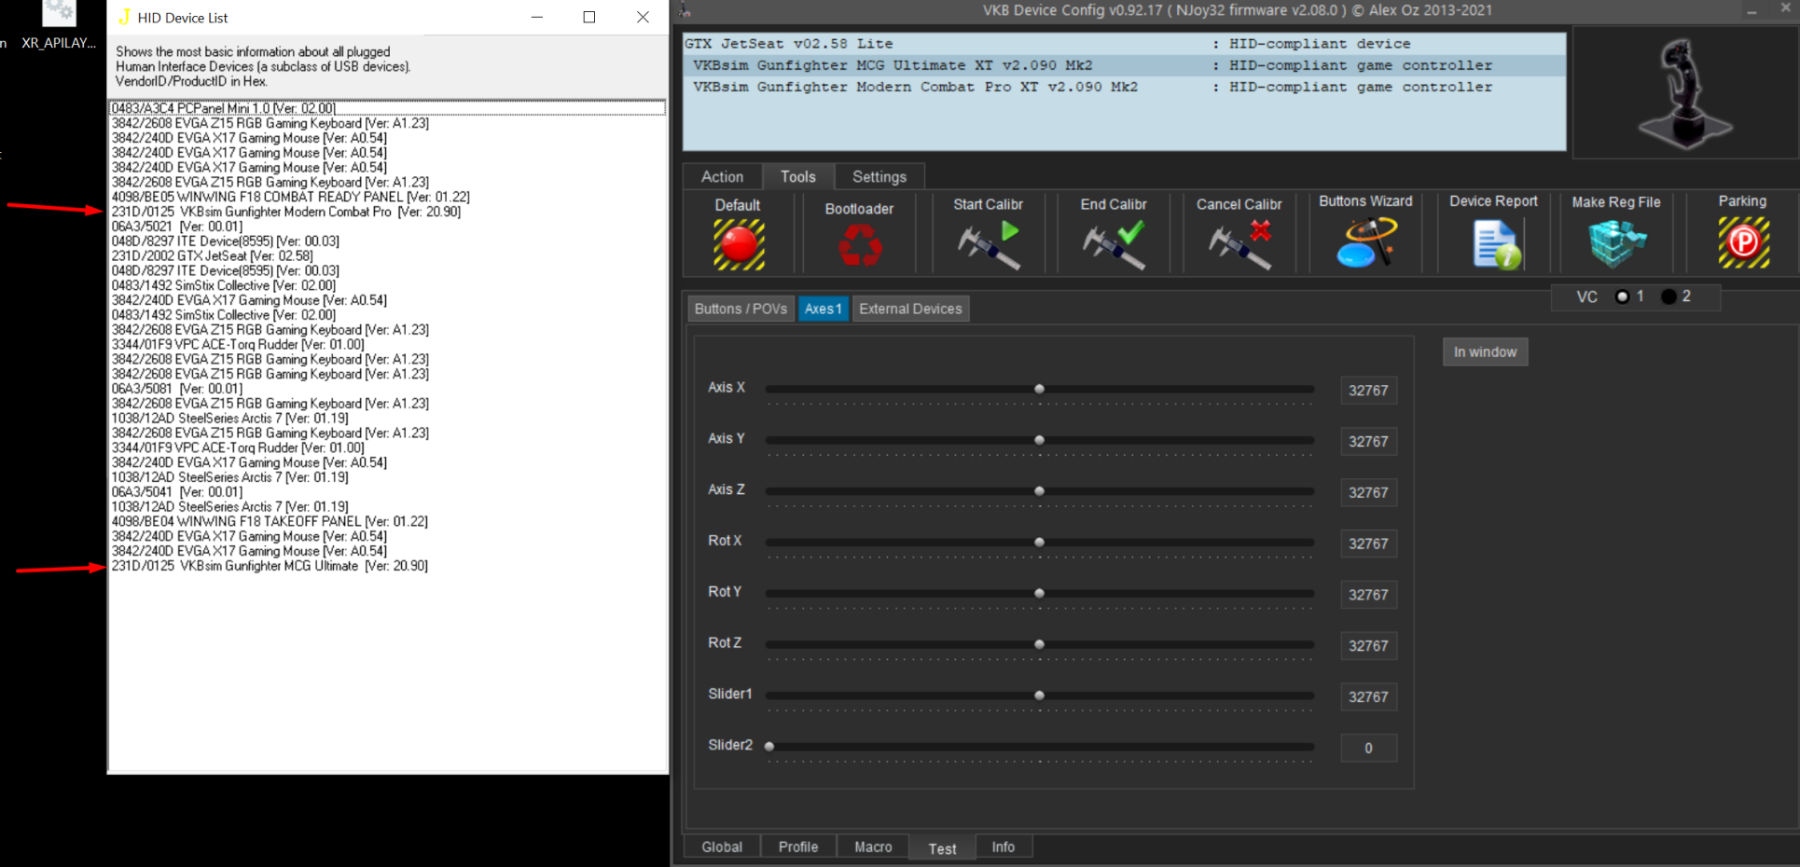Maximize the HID Device List window
This screenshot has width=1800, height=867.
tap(589, 17)
